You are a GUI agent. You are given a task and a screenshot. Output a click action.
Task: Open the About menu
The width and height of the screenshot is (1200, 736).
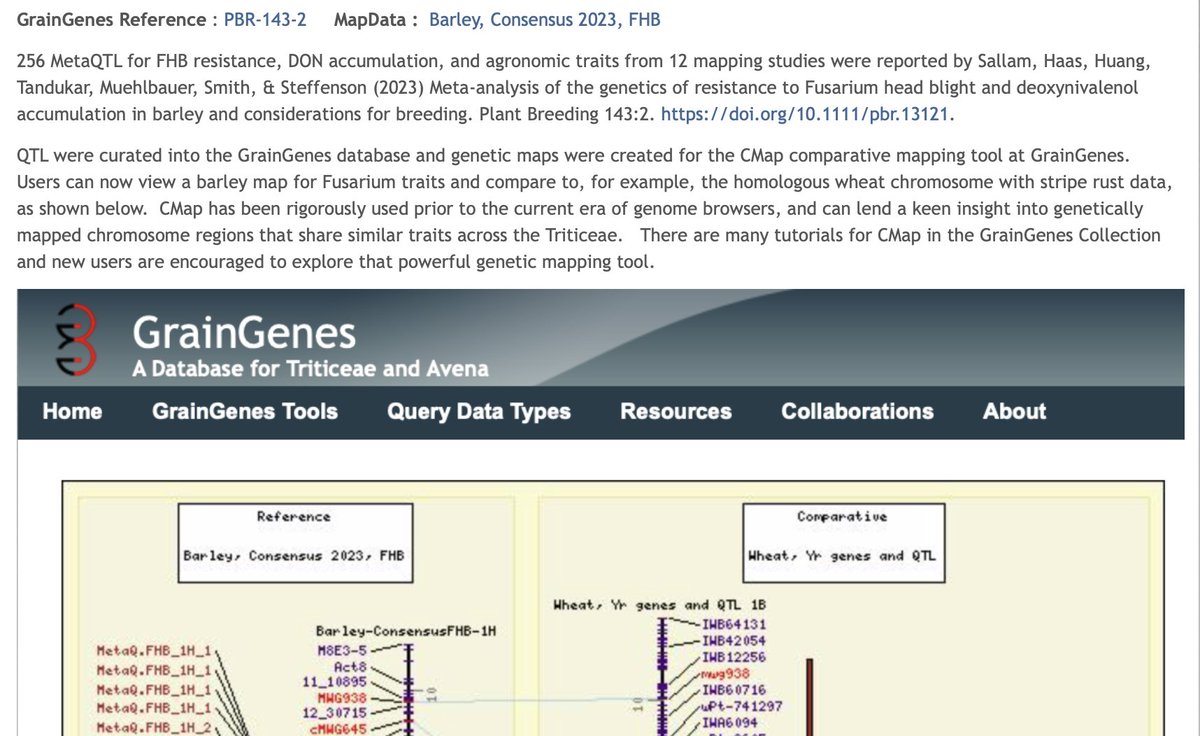point(1014,411)
